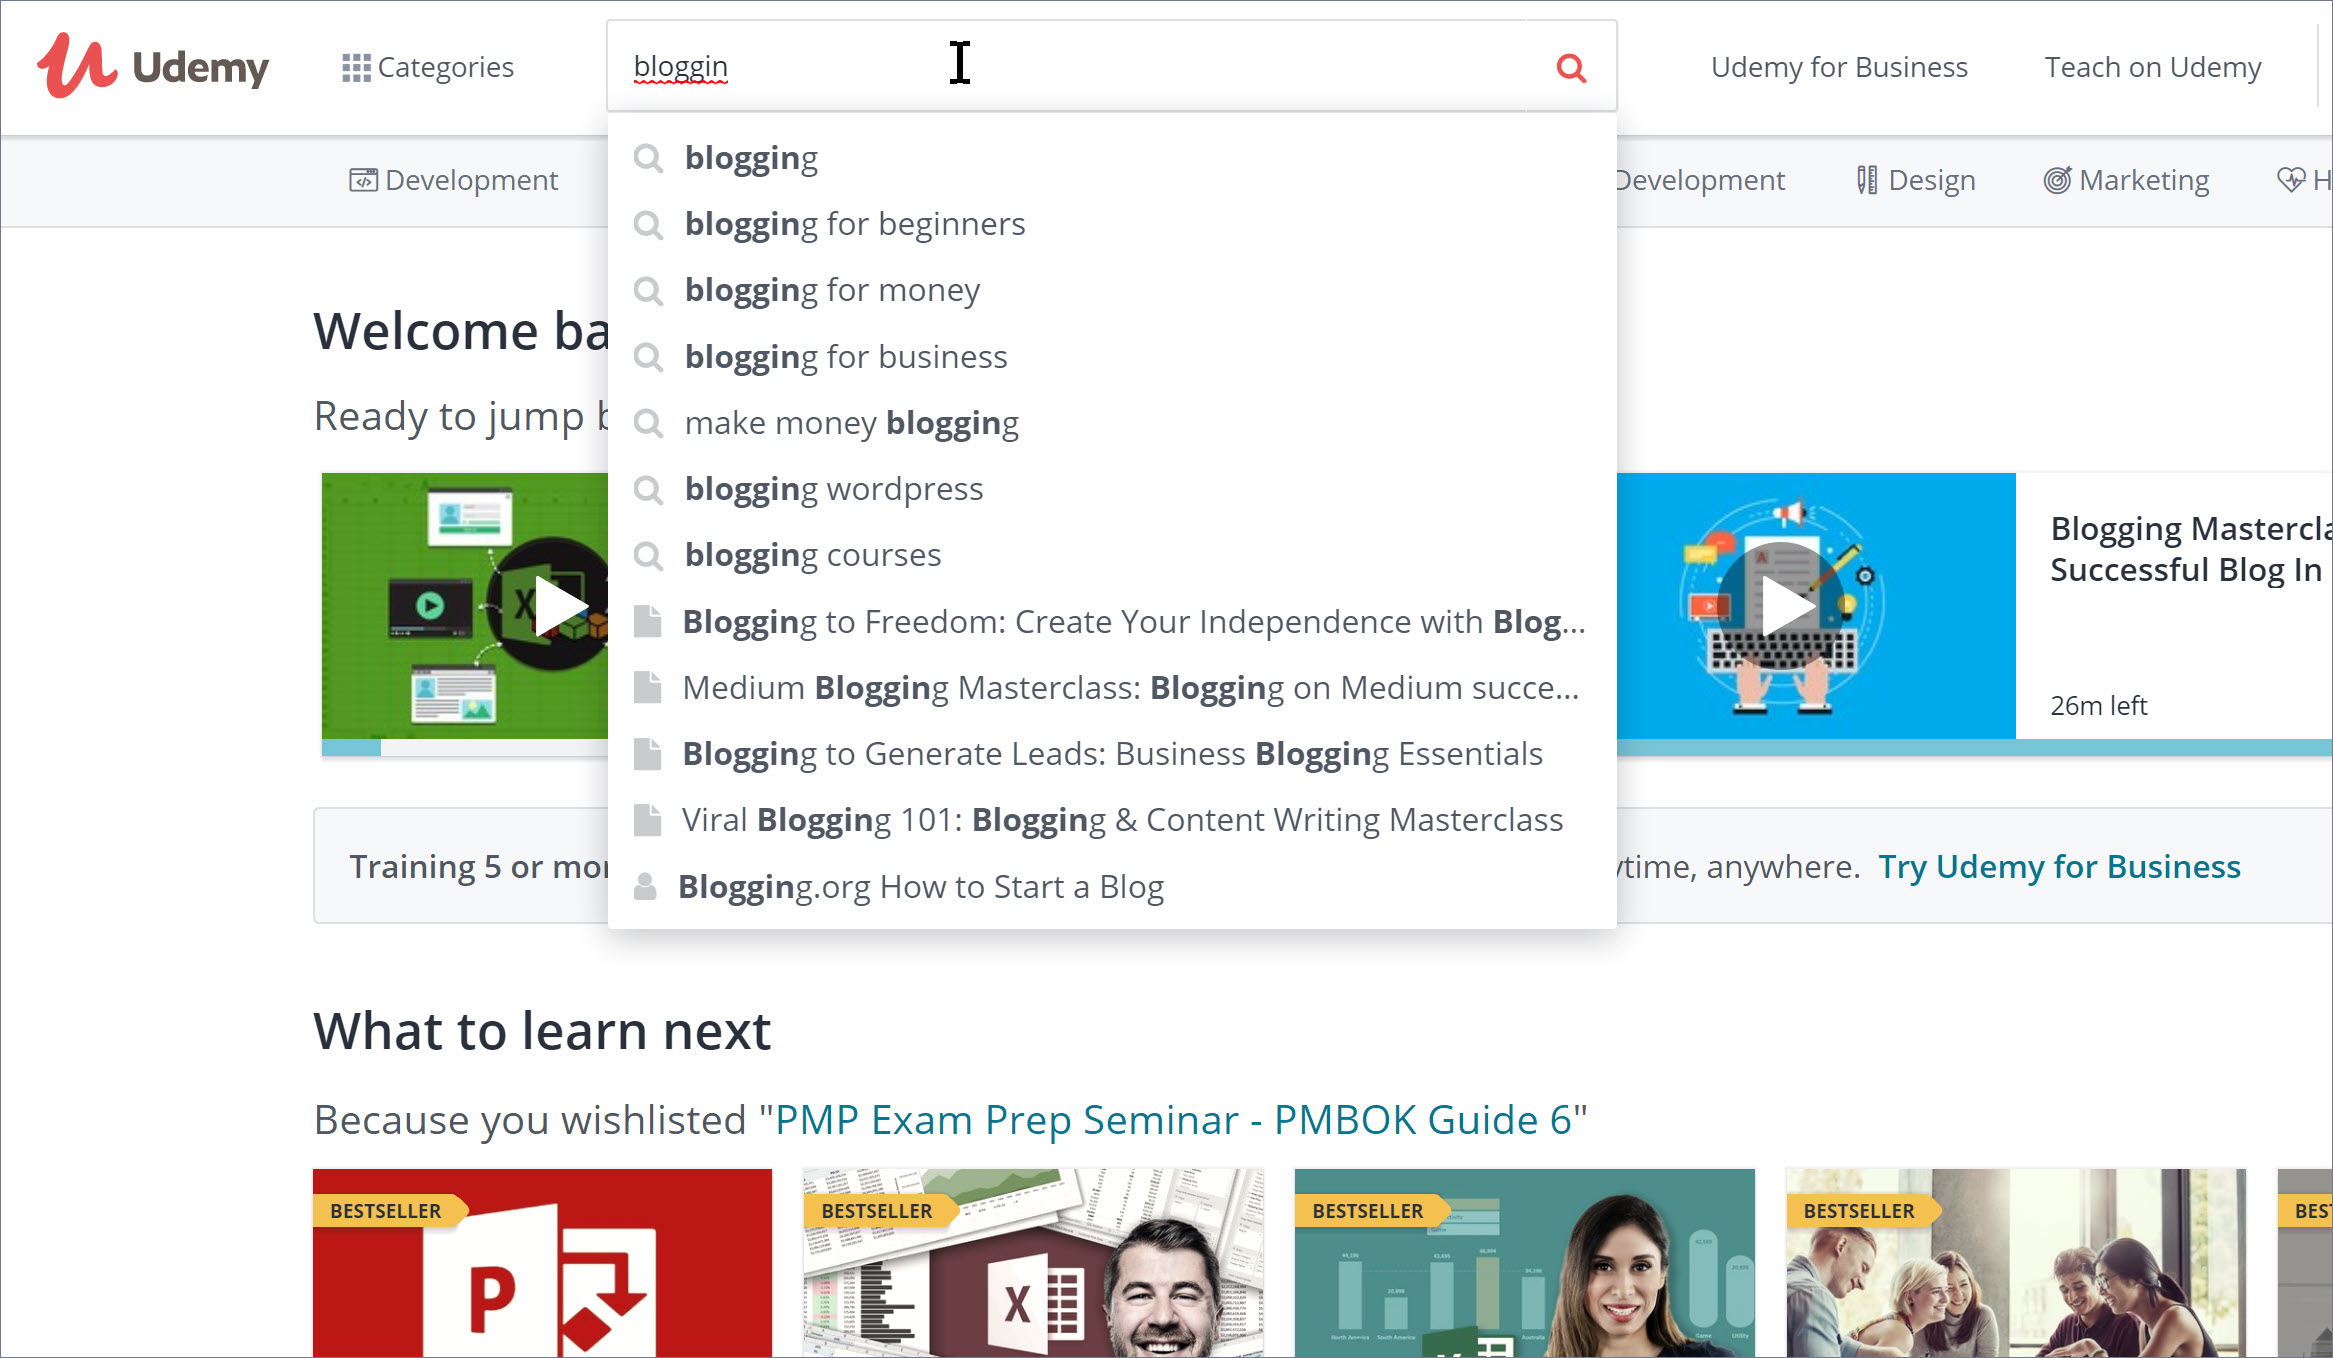
Task: Open 'Blogging to Generate Leads' course suggestion
Action: coord(1112,753)
